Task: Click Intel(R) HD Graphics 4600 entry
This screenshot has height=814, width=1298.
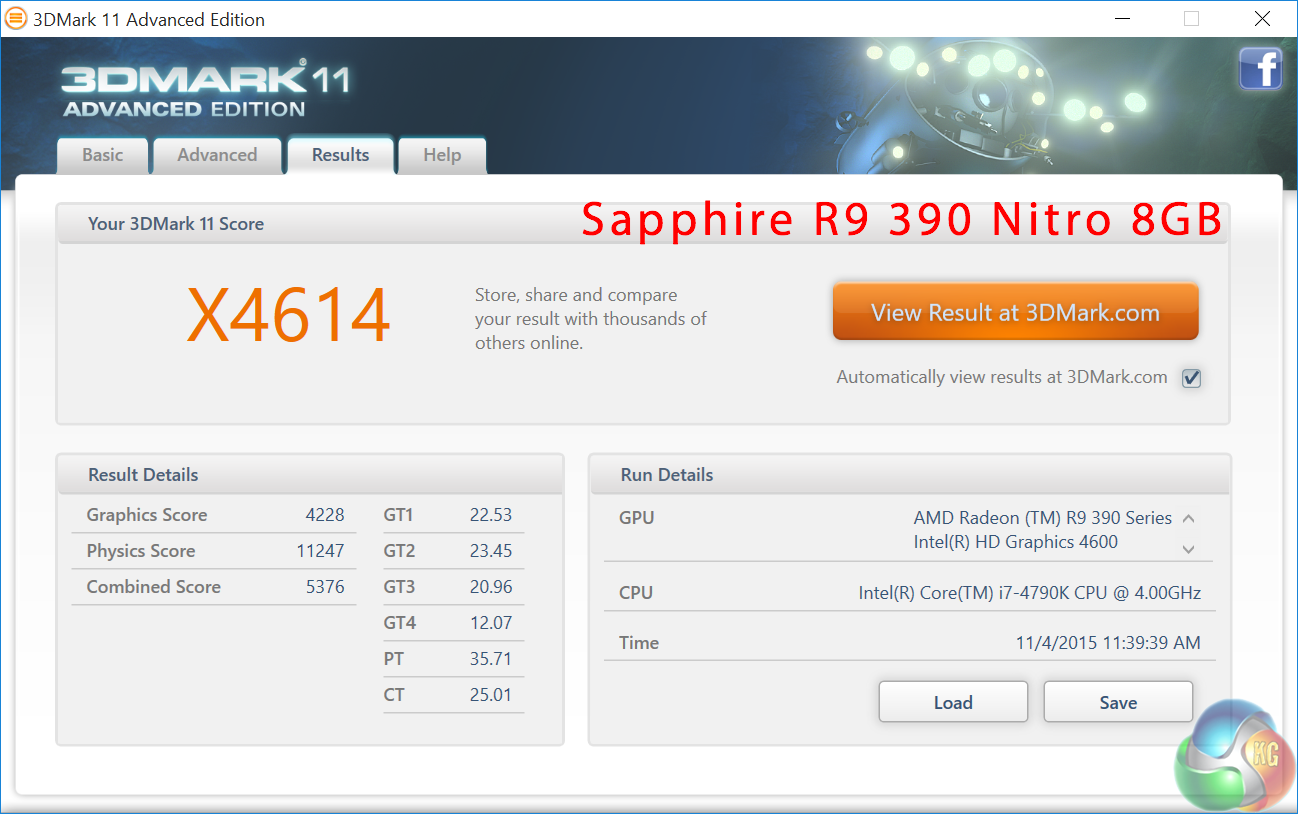Action: tap(1015, 542)
